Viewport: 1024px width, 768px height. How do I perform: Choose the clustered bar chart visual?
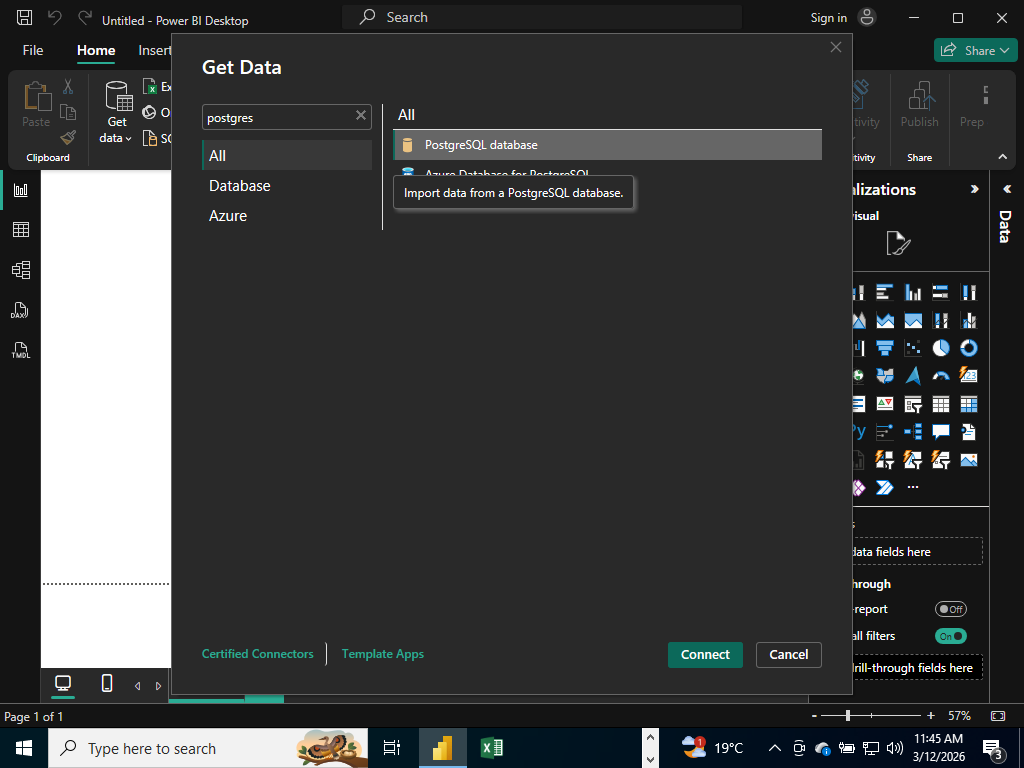click(885, 292)
